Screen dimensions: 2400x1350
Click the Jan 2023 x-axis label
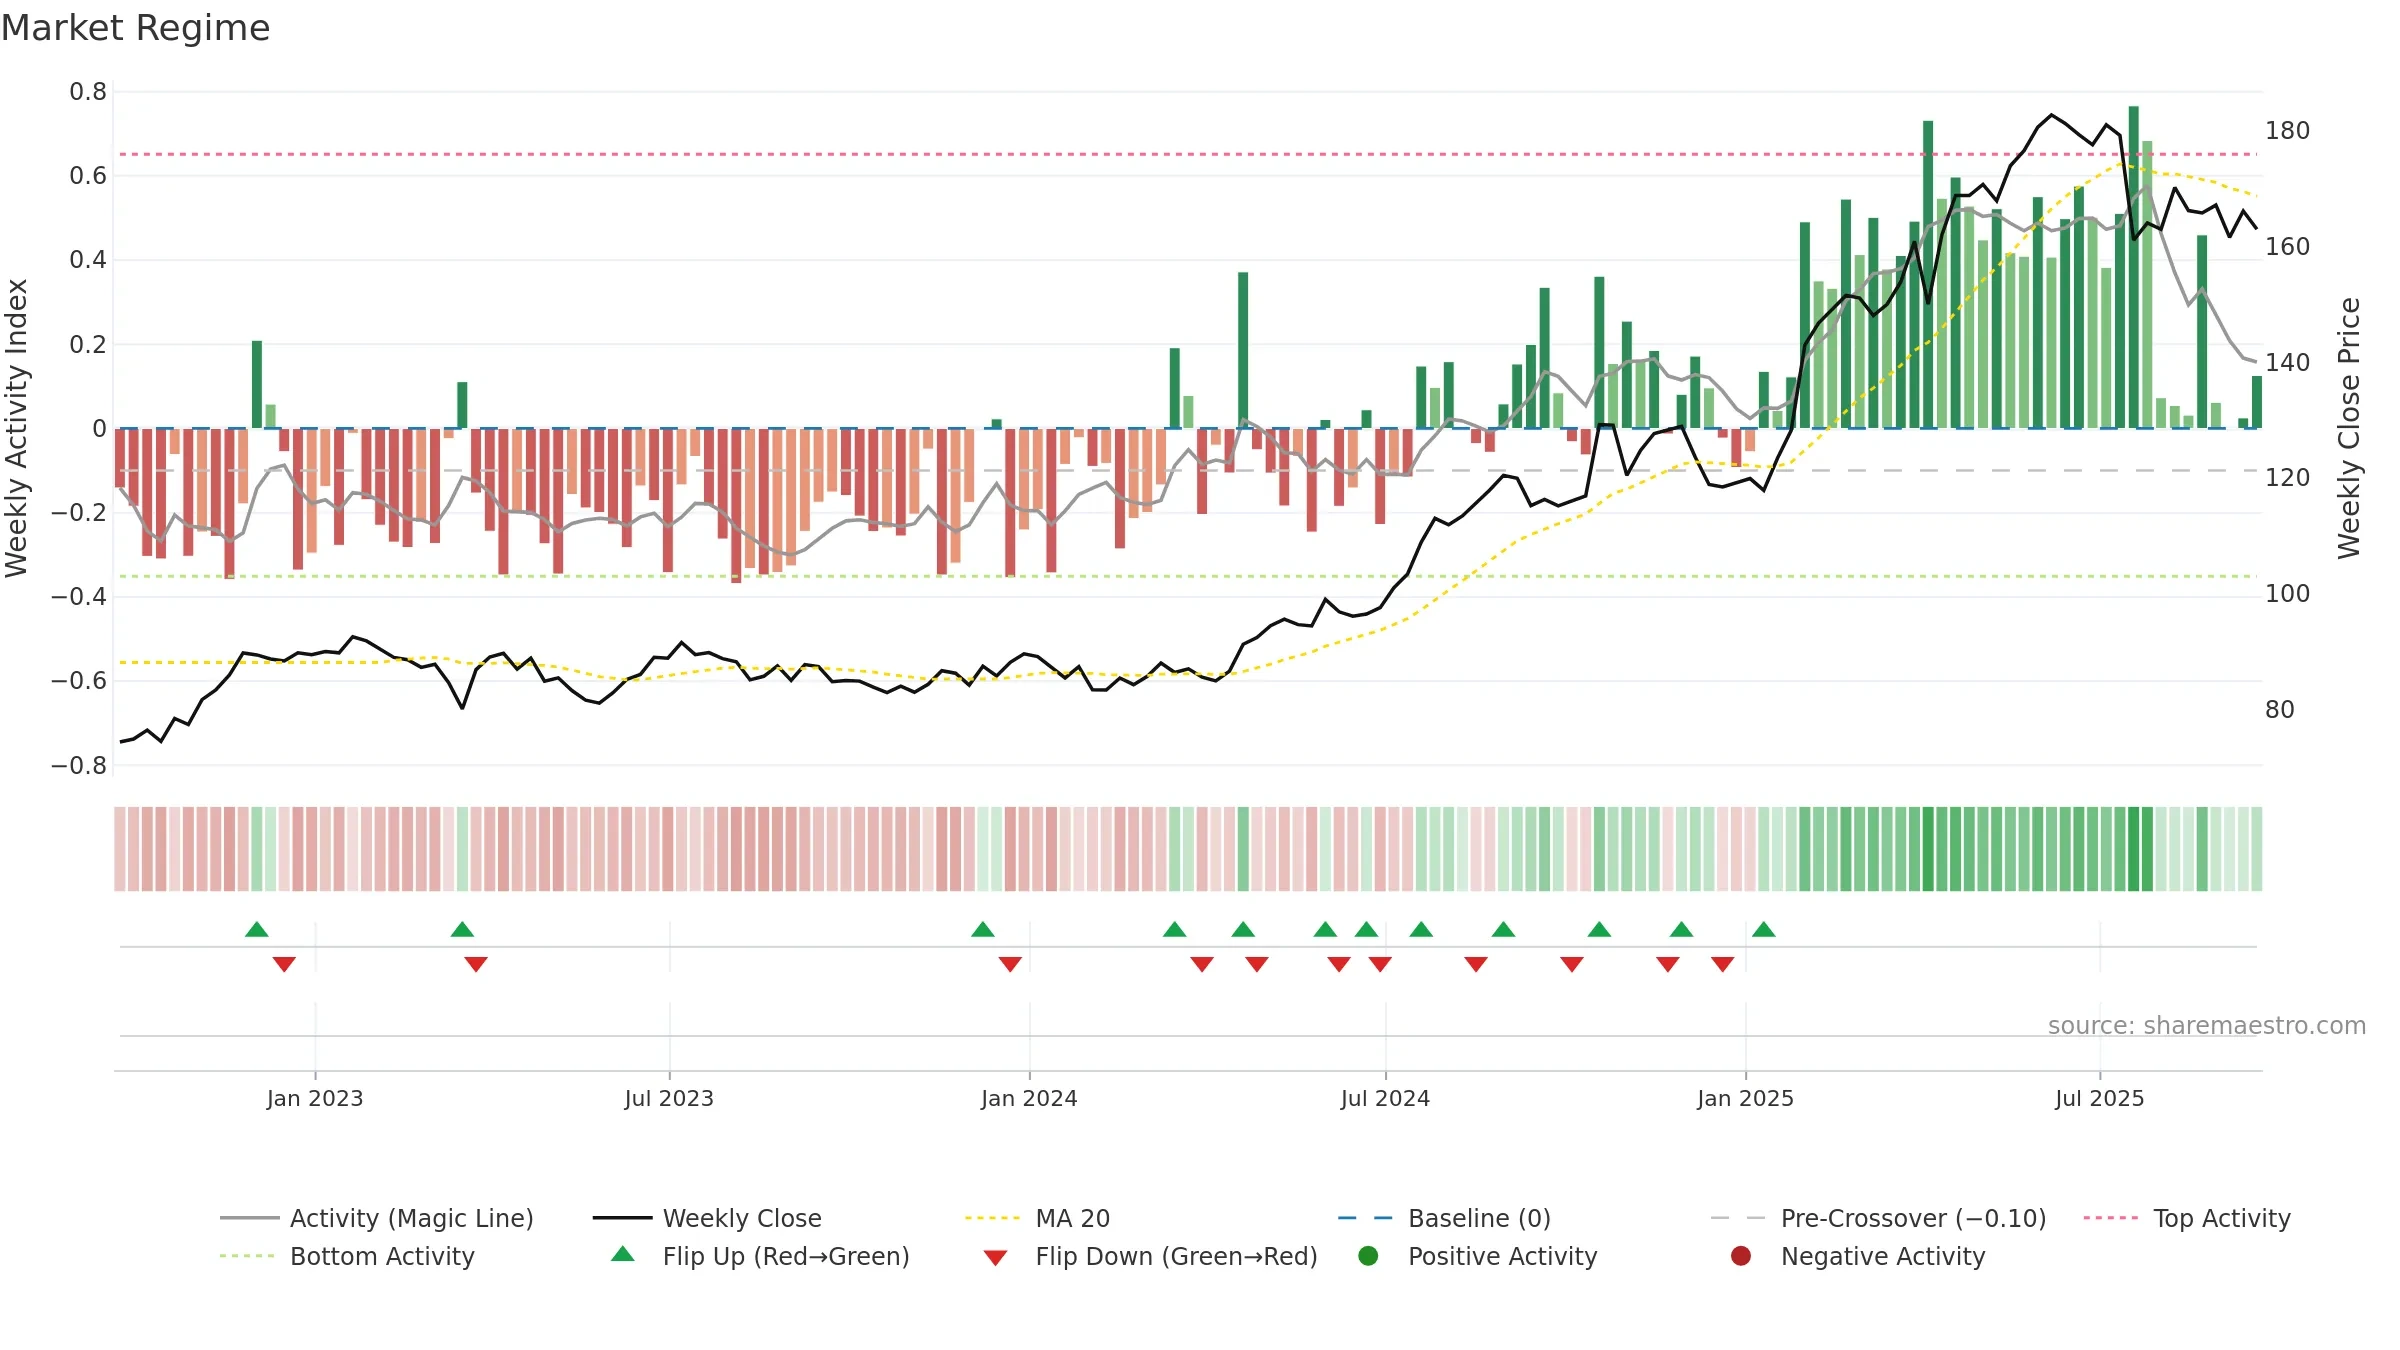(x=315, y=1098)
